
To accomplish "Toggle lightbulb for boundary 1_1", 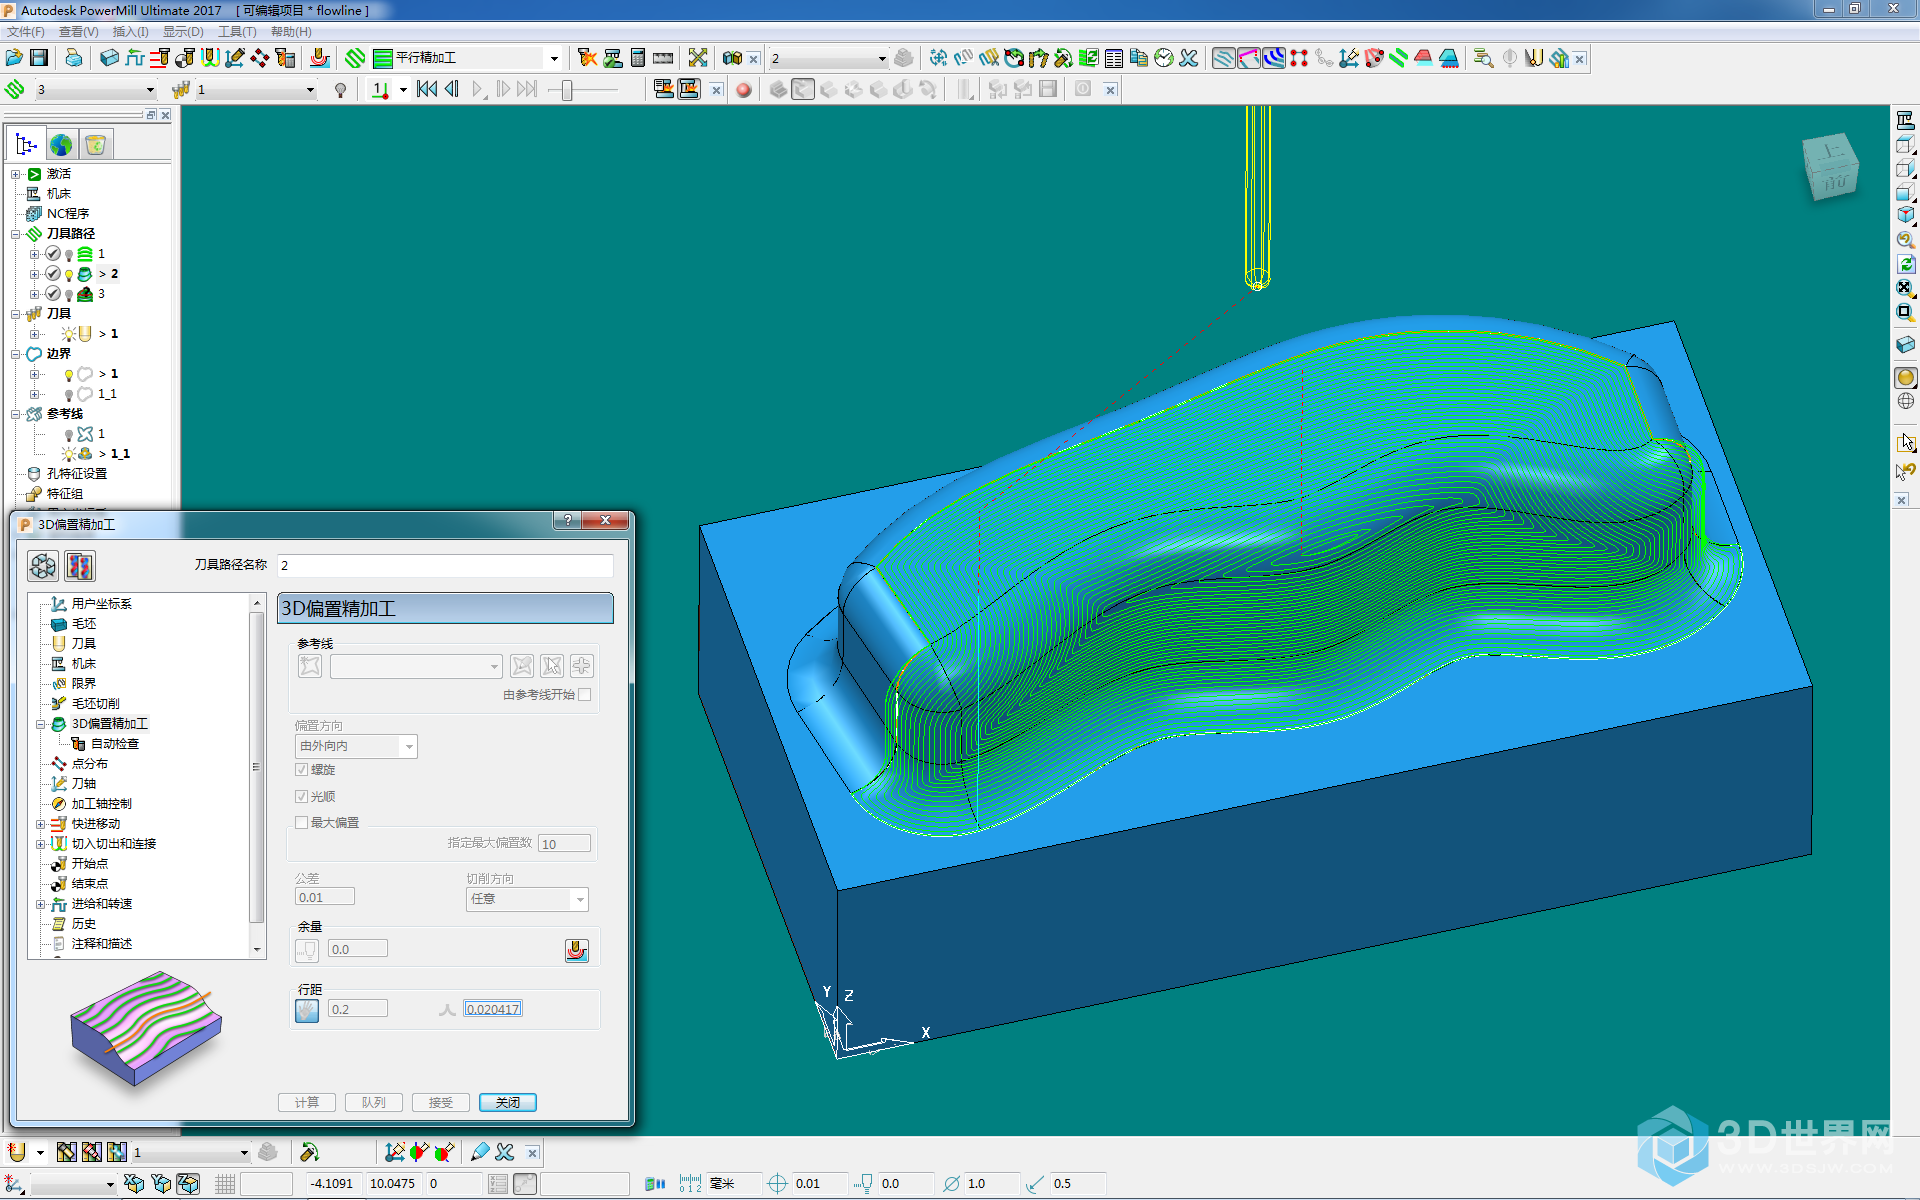I will coord(69,394).
